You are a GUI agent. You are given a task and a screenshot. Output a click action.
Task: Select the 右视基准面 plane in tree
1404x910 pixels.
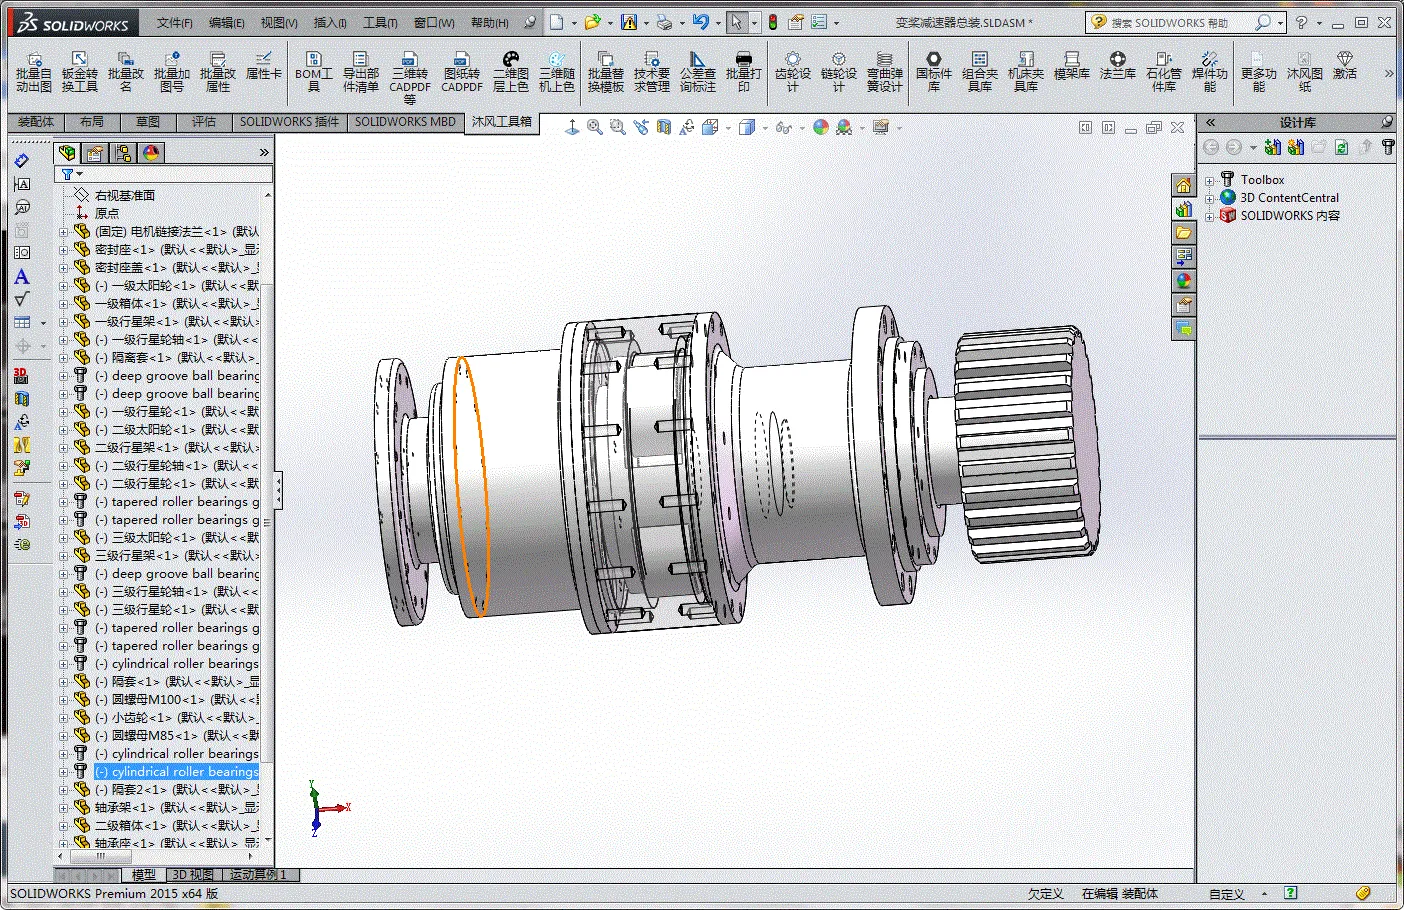pos(125,196)
